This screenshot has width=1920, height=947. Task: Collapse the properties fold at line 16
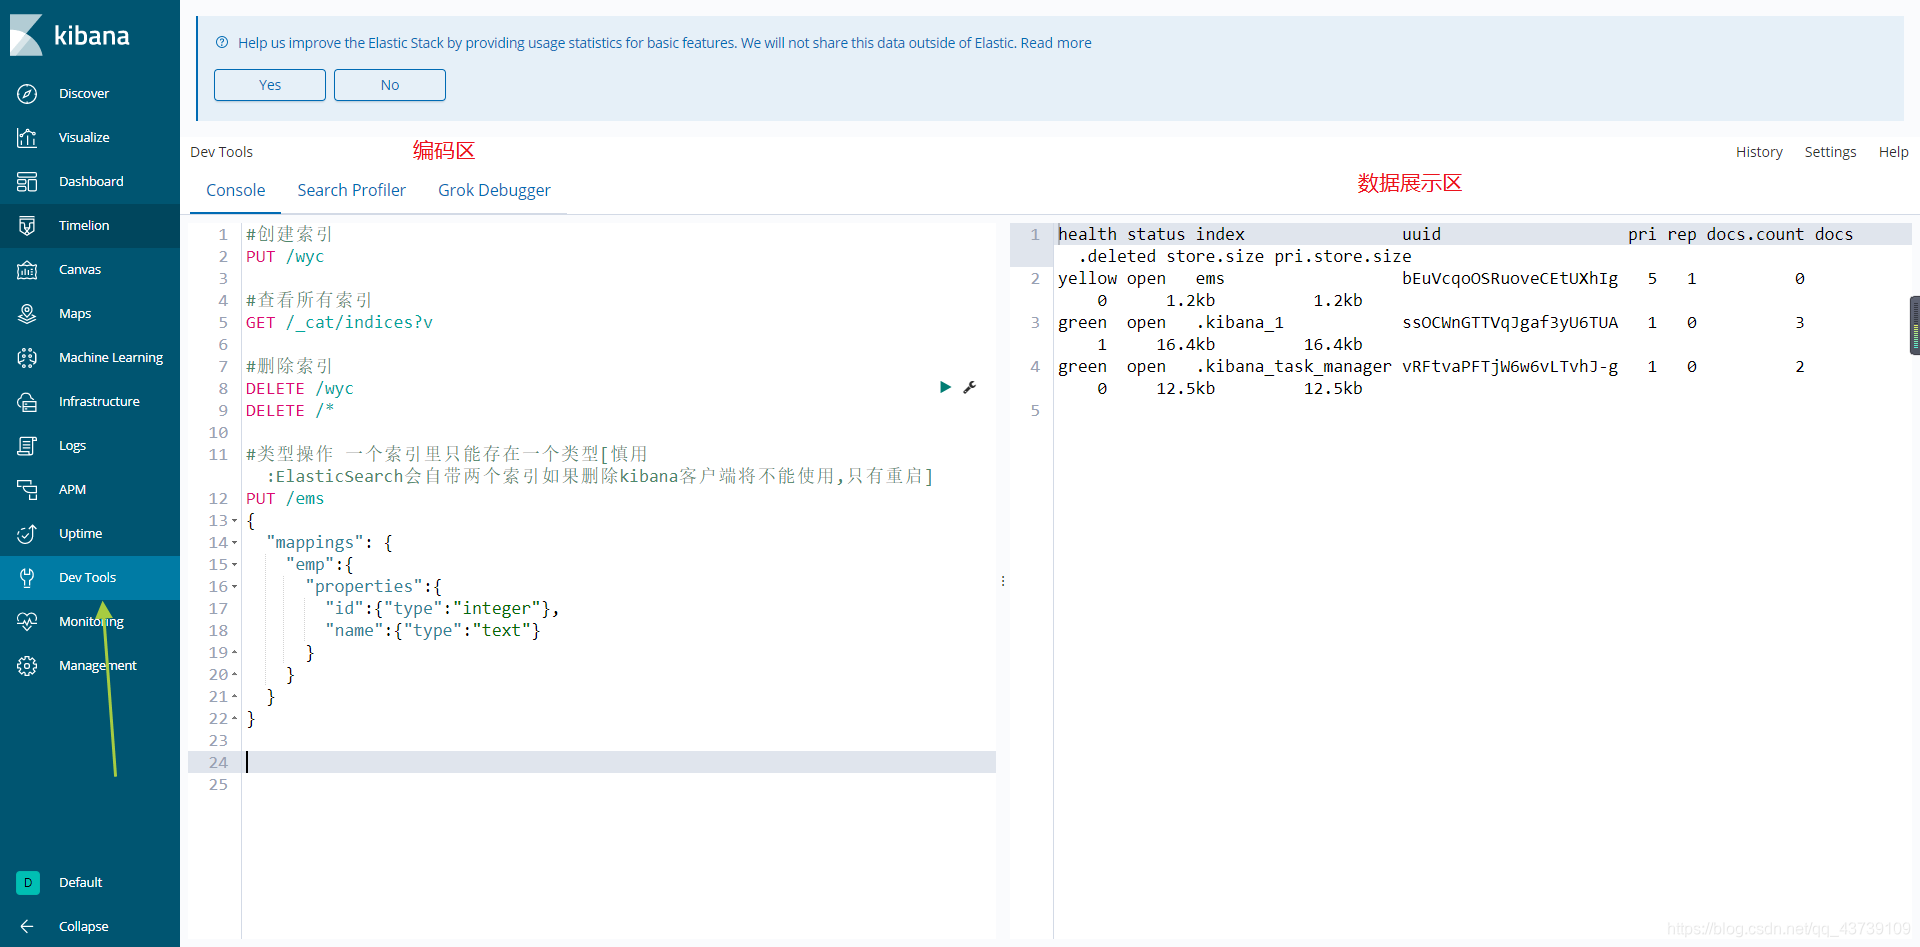point(235,586)
